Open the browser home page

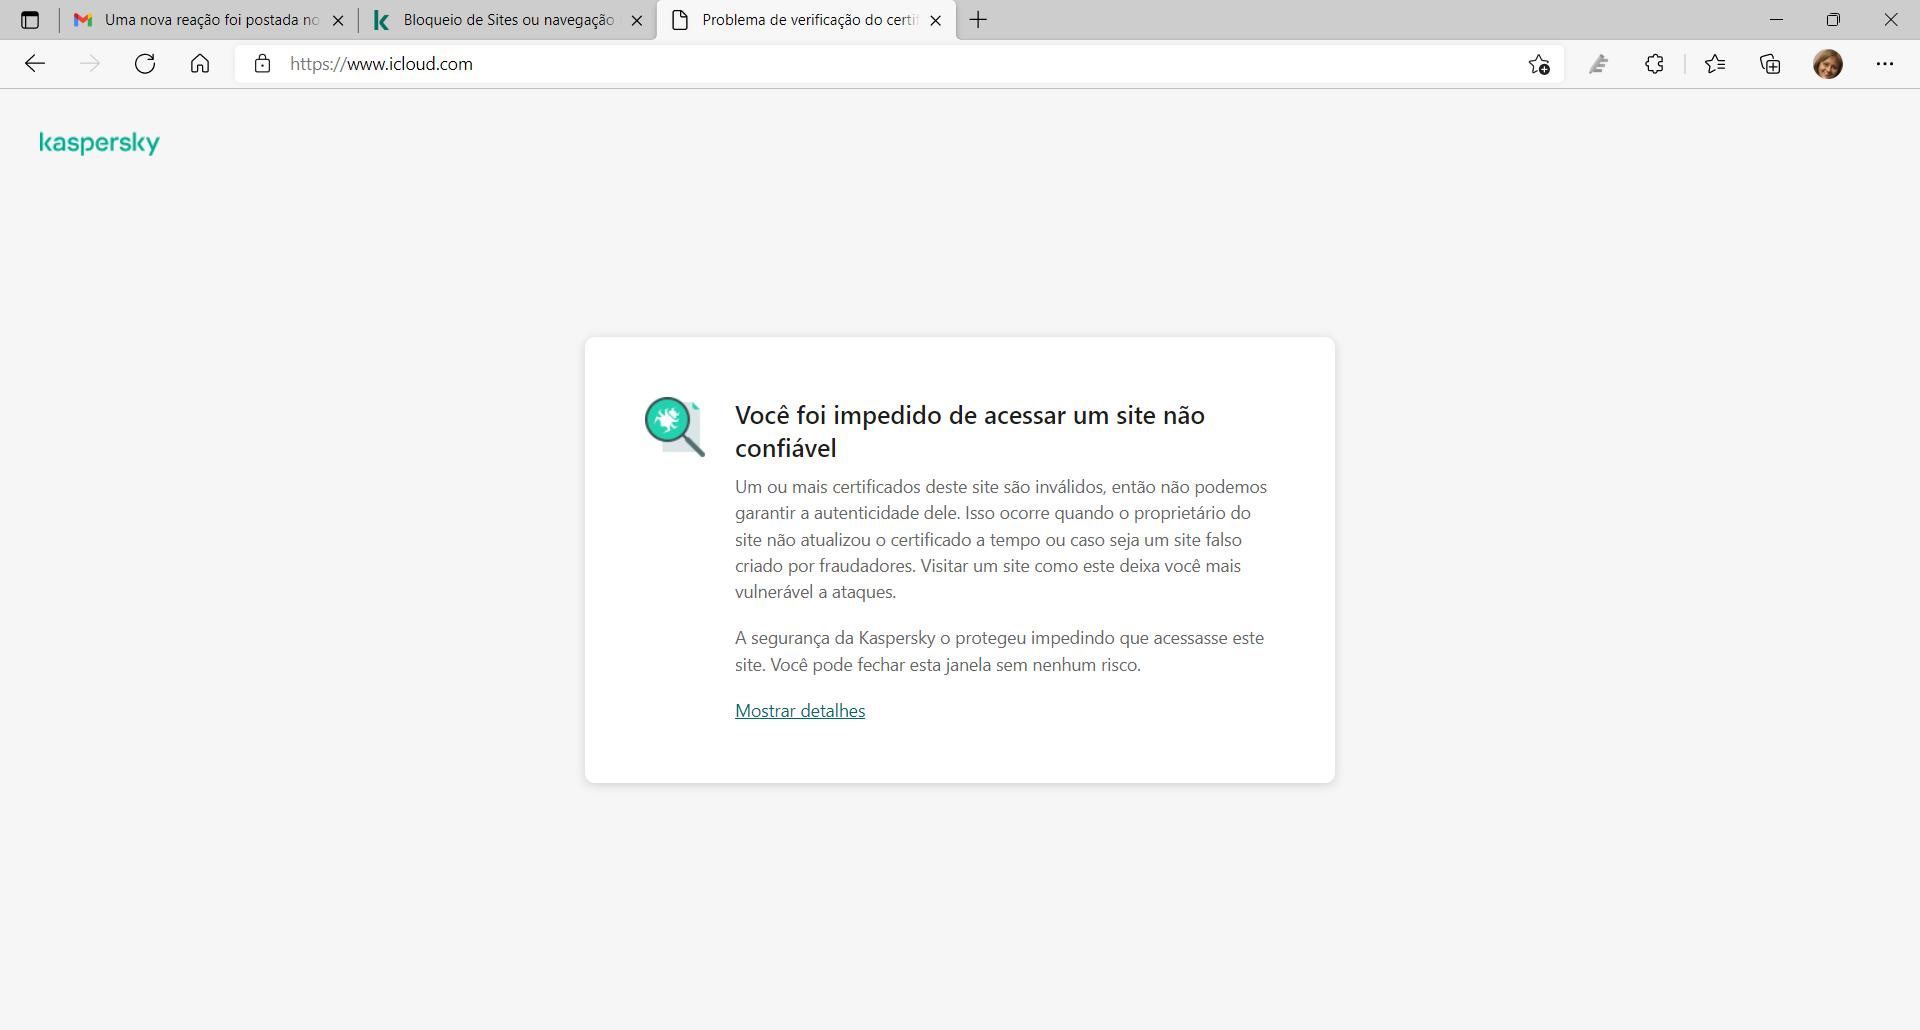pos(200,64)
